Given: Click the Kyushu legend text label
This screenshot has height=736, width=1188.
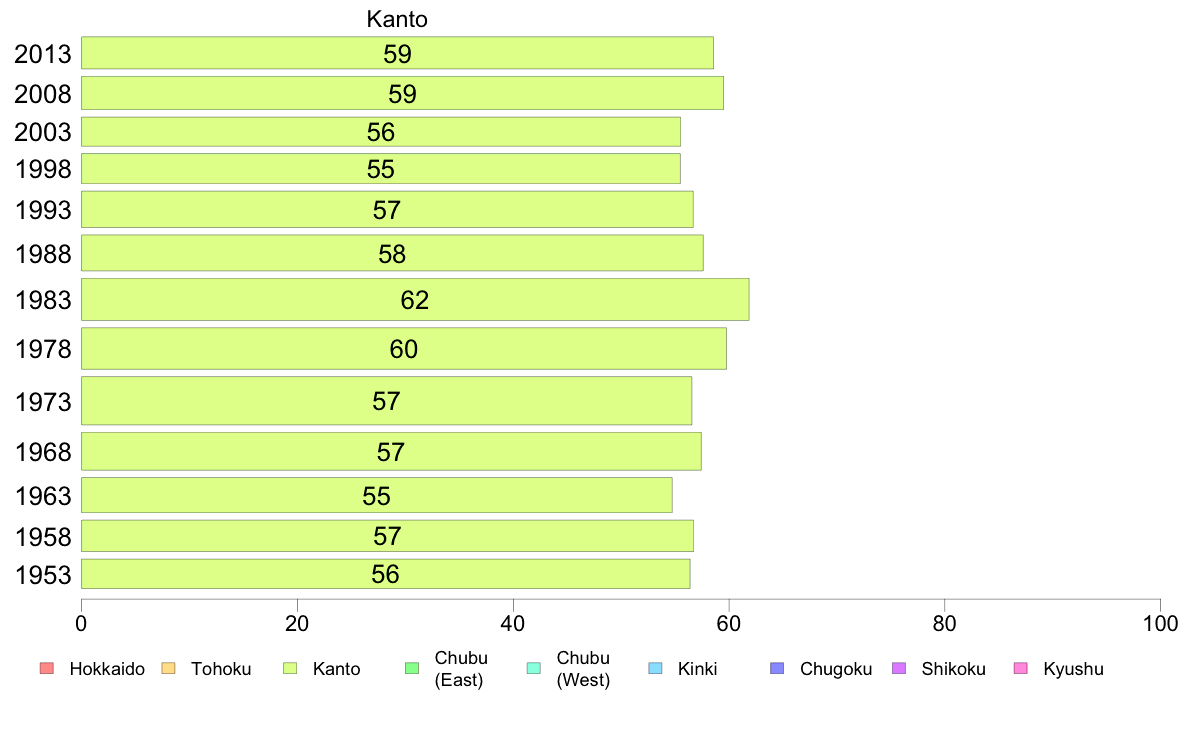Looking at the screenshot, I should 1073,669.
